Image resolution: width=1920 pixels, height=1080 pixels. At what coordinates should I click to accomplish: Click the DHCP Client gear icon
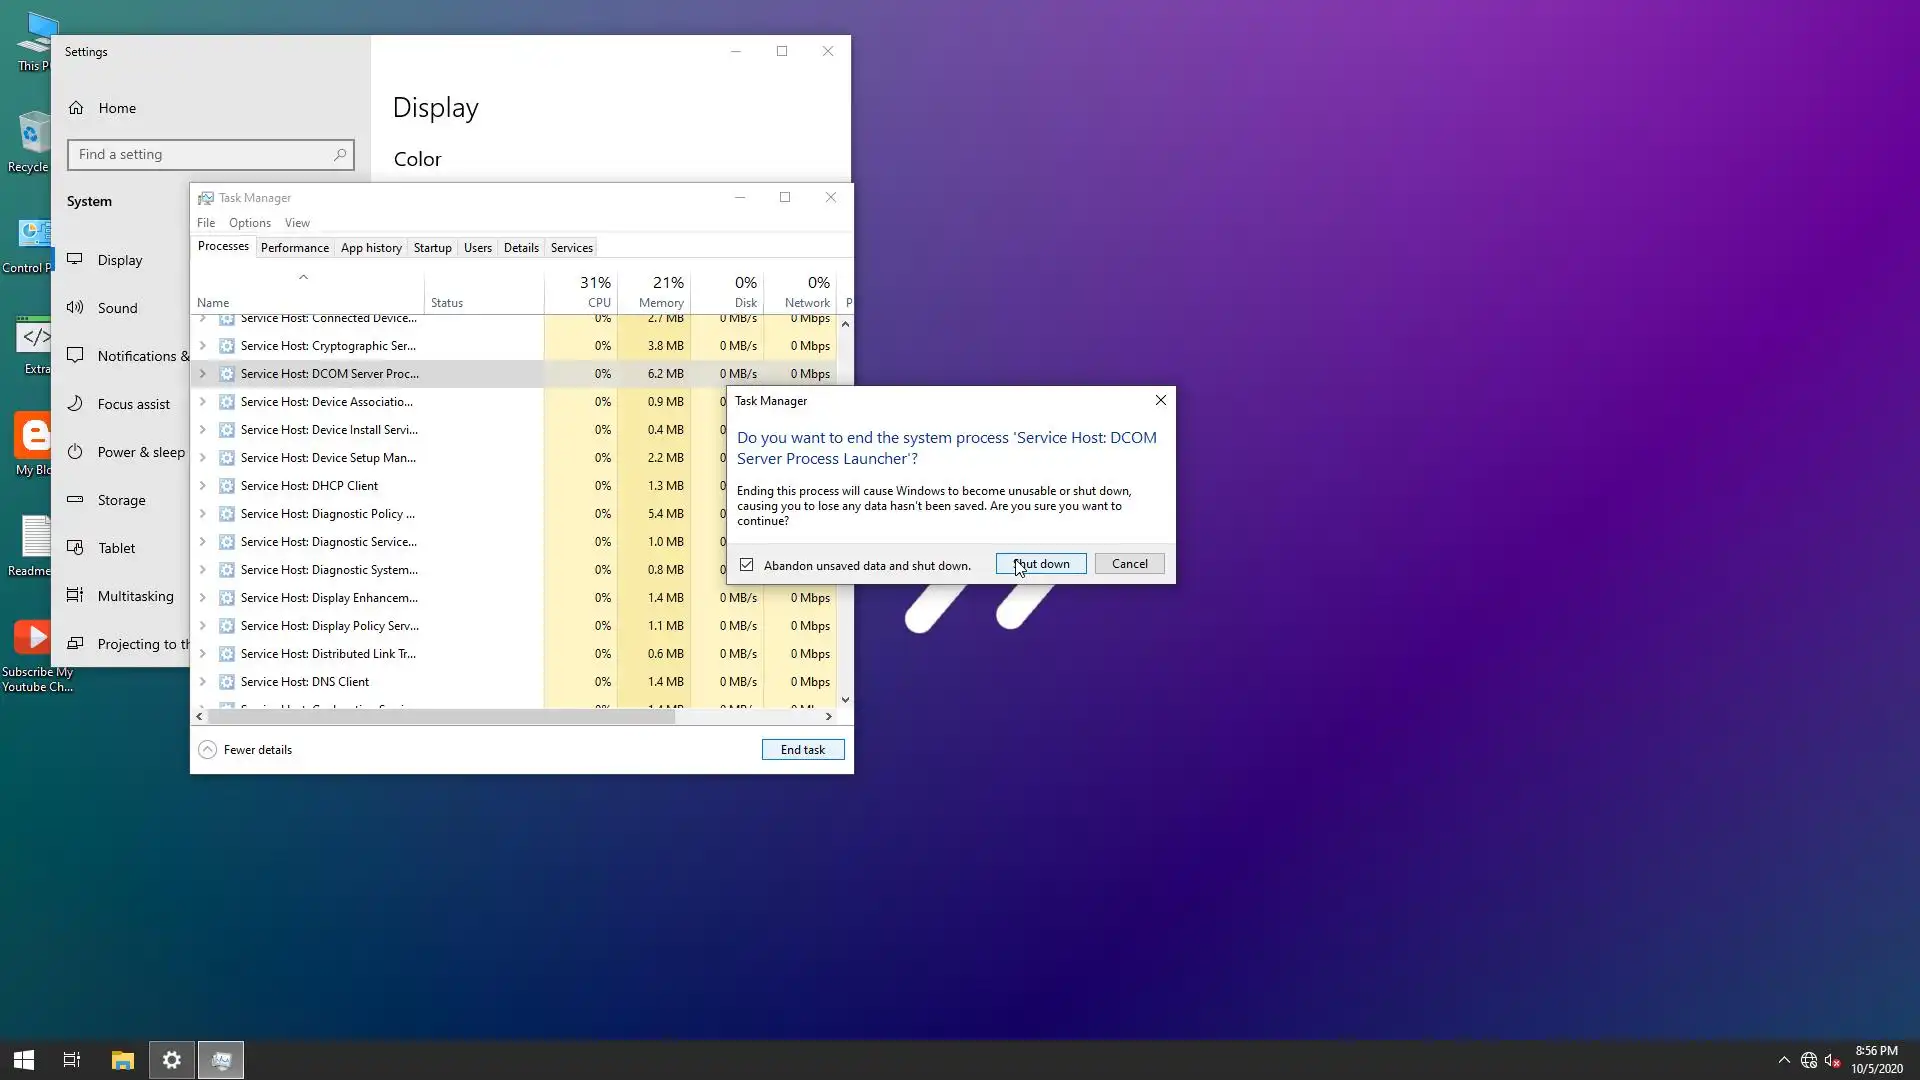click(x=227, y=486)
